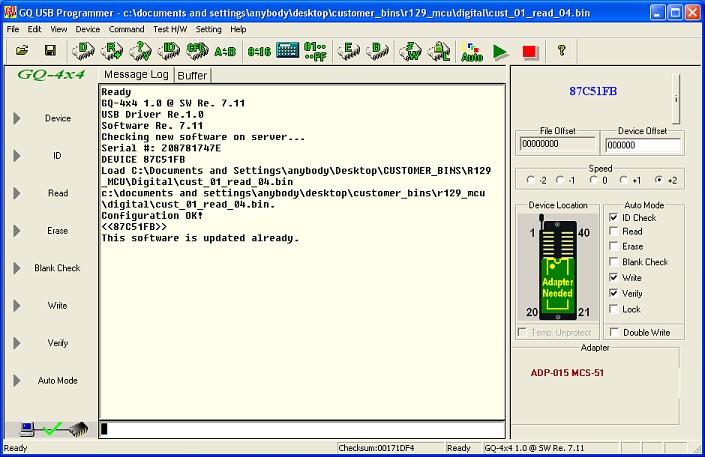705x457 pixels.
Task: Expand the Erase option in left panel
Action: [x=16, y=231]
